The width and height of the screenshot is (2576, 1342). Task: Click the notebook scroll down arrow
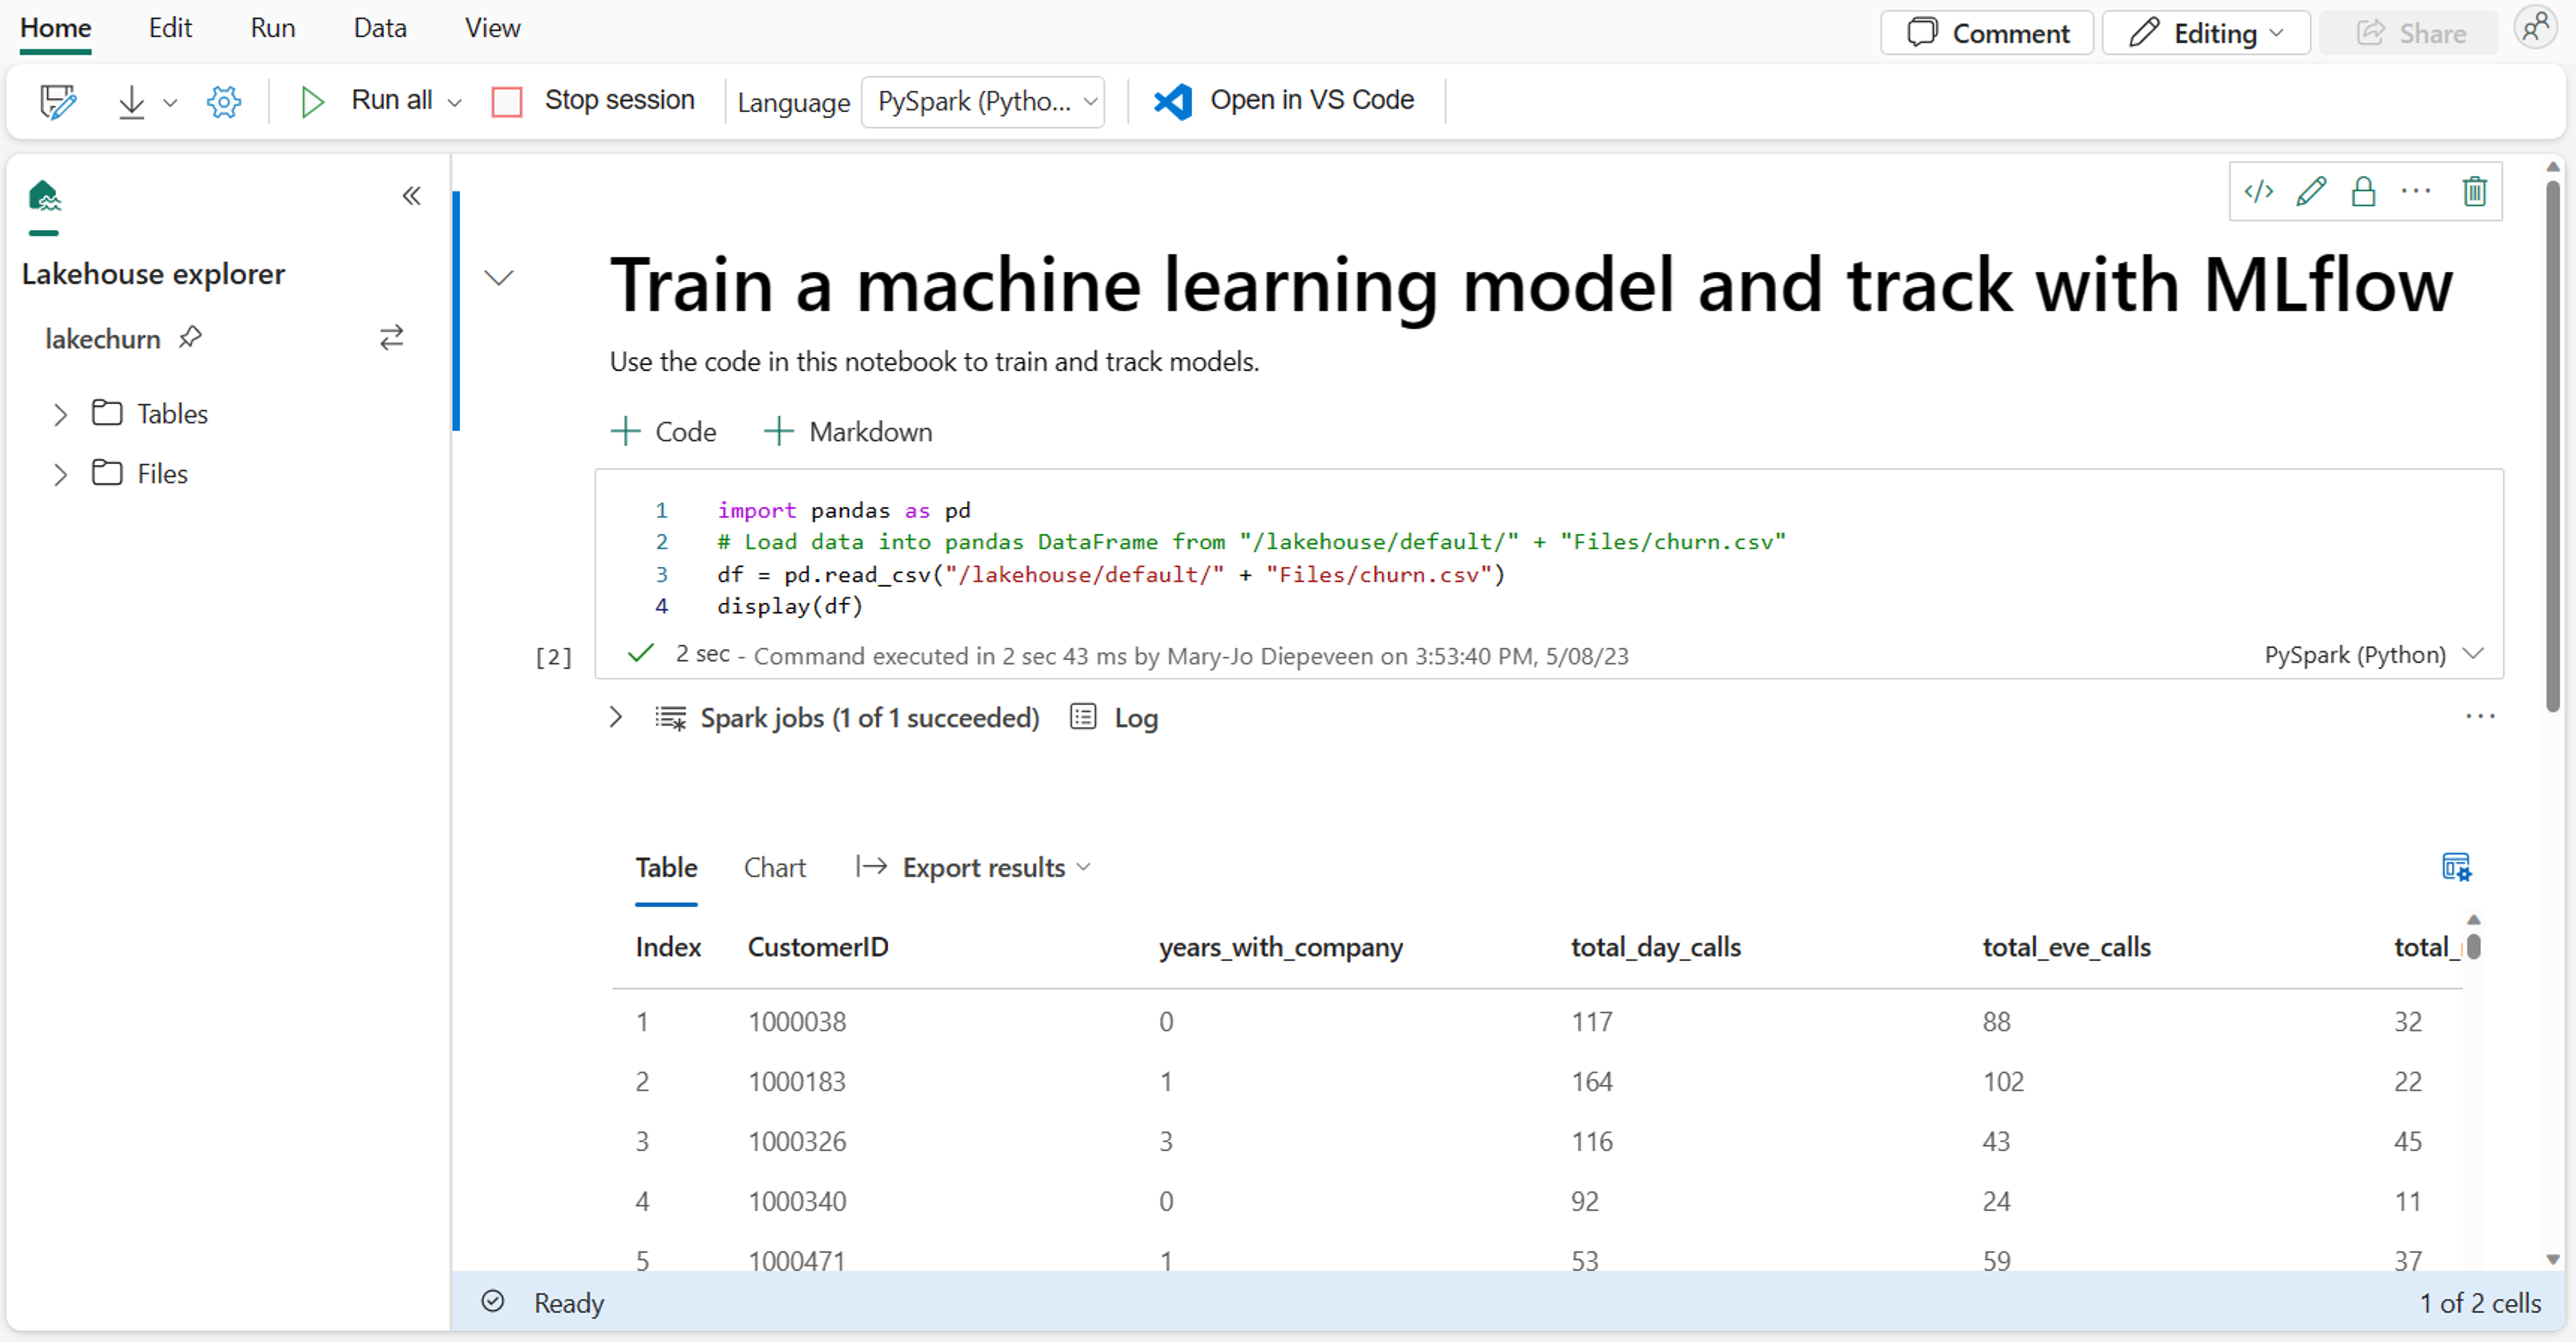click(2553, 1259)
